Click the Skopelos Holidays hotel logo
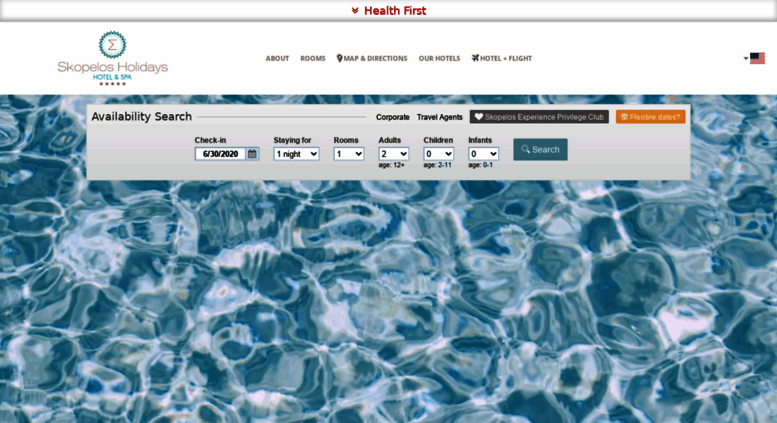This screenshot has width=777, height=423. pos(112,58)
